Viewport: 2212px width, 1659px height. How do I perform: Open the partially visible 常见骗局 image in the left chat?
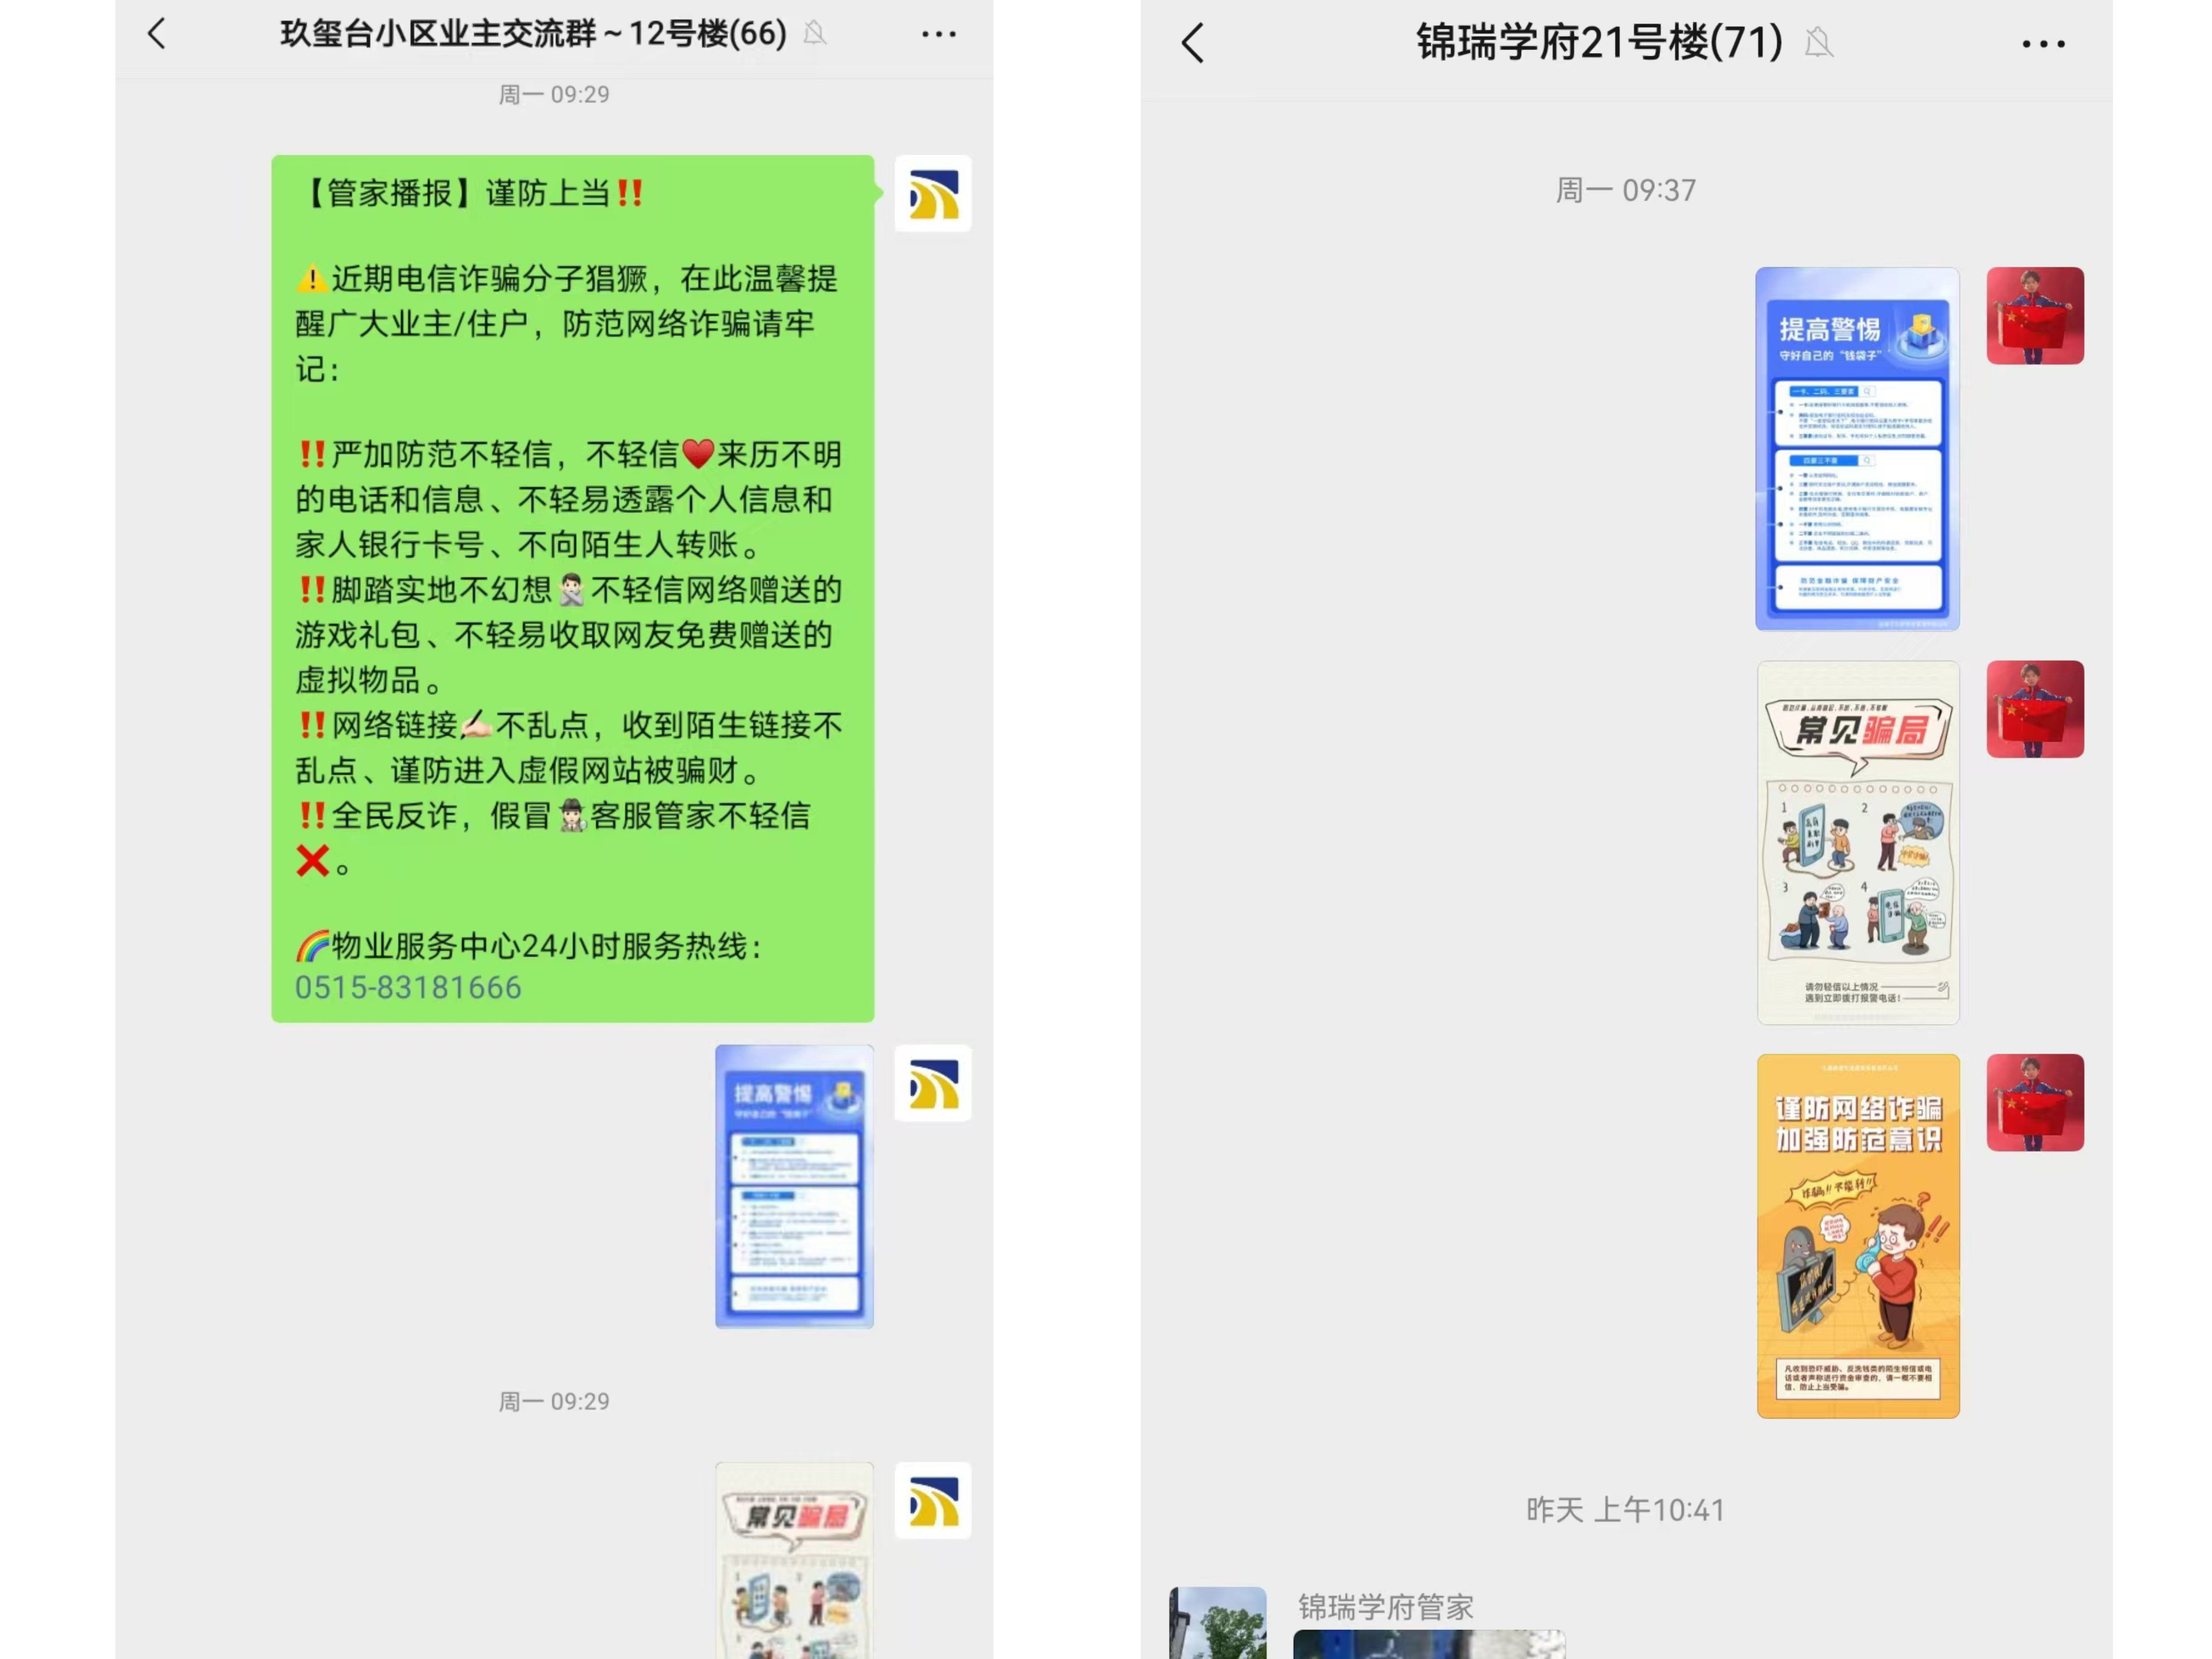pyautogui.click(x=794, y=1560)
